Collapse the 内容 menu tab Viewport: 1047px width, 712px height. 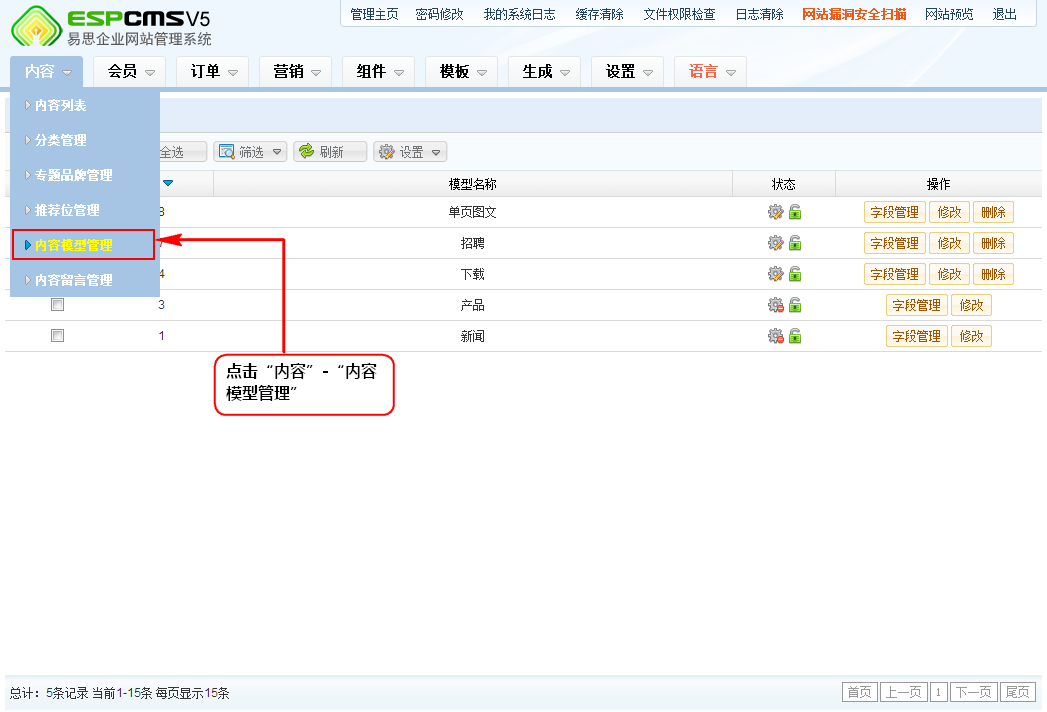click(x=47, y=71)
